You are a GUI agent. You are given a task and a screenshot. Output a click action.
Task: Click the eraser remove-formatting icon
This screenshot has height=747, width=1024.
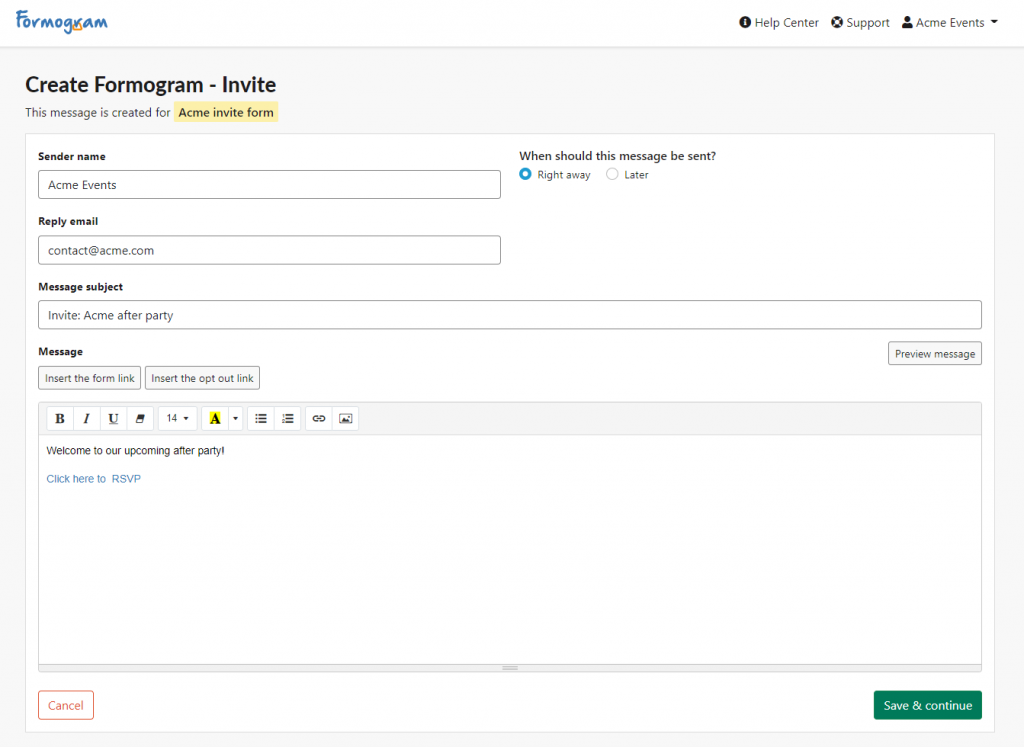[140, 419]
